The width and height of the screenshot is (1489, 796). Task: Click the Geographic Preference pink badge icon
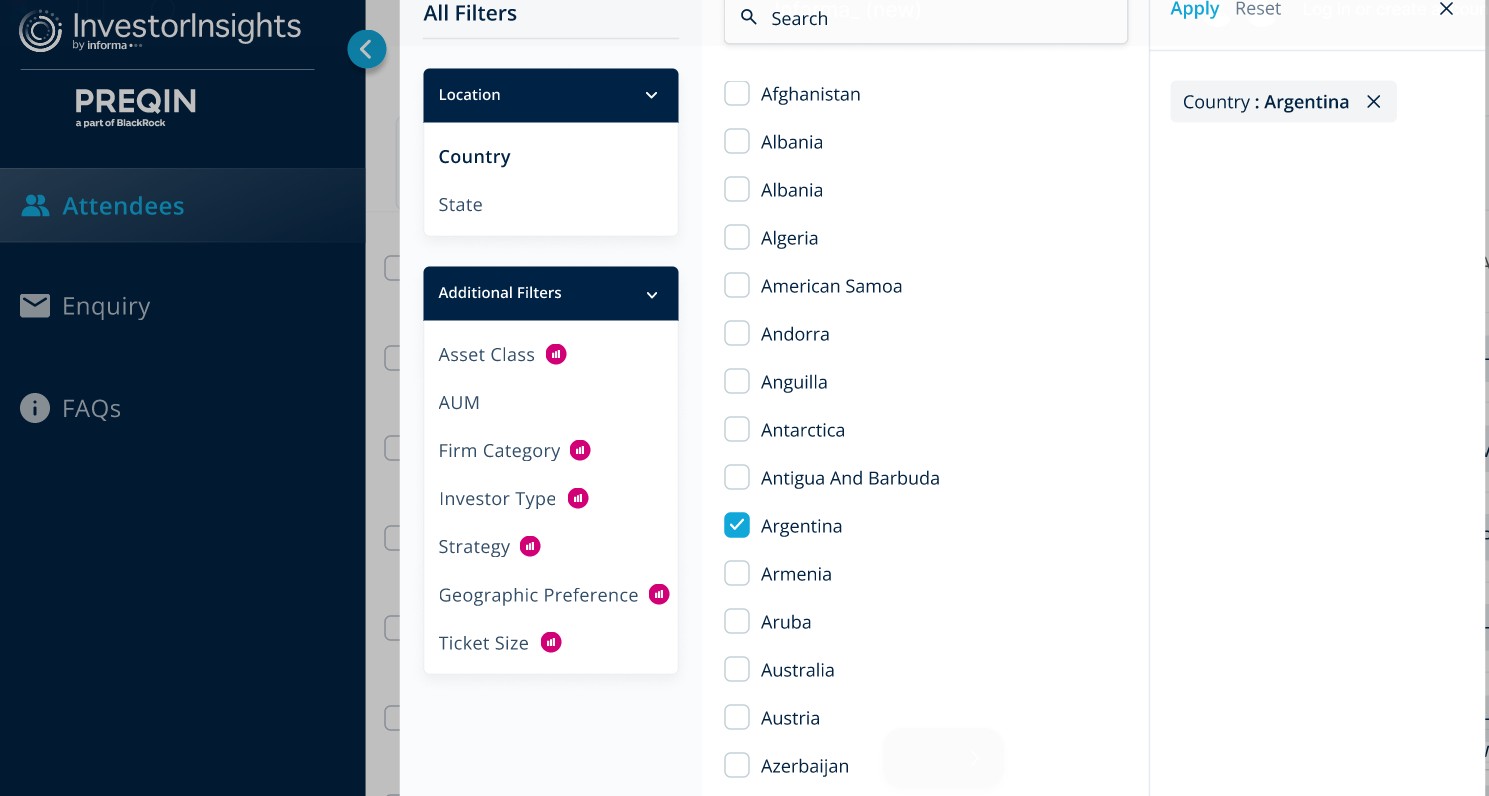658,594
